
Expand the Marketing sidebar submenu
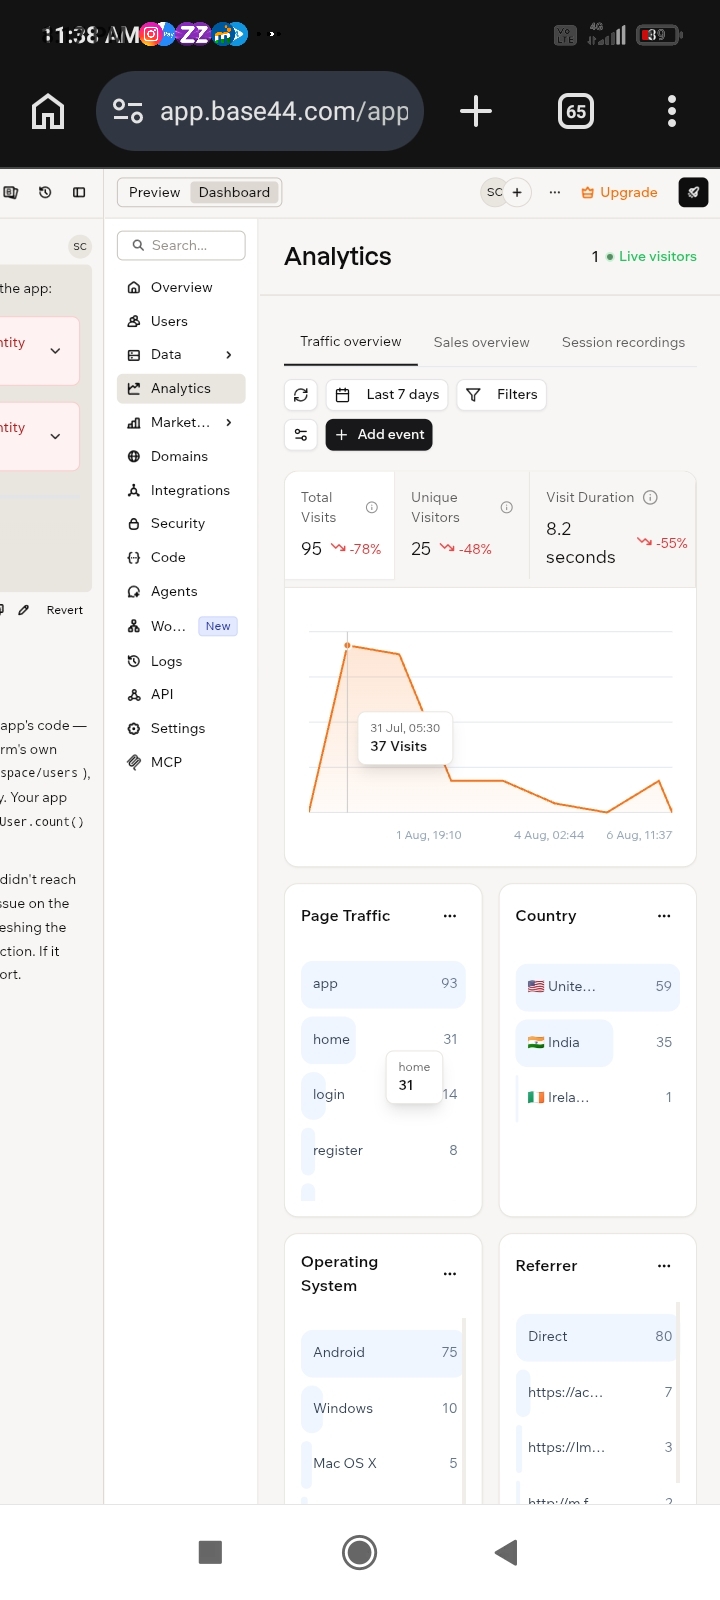point(229,422)
